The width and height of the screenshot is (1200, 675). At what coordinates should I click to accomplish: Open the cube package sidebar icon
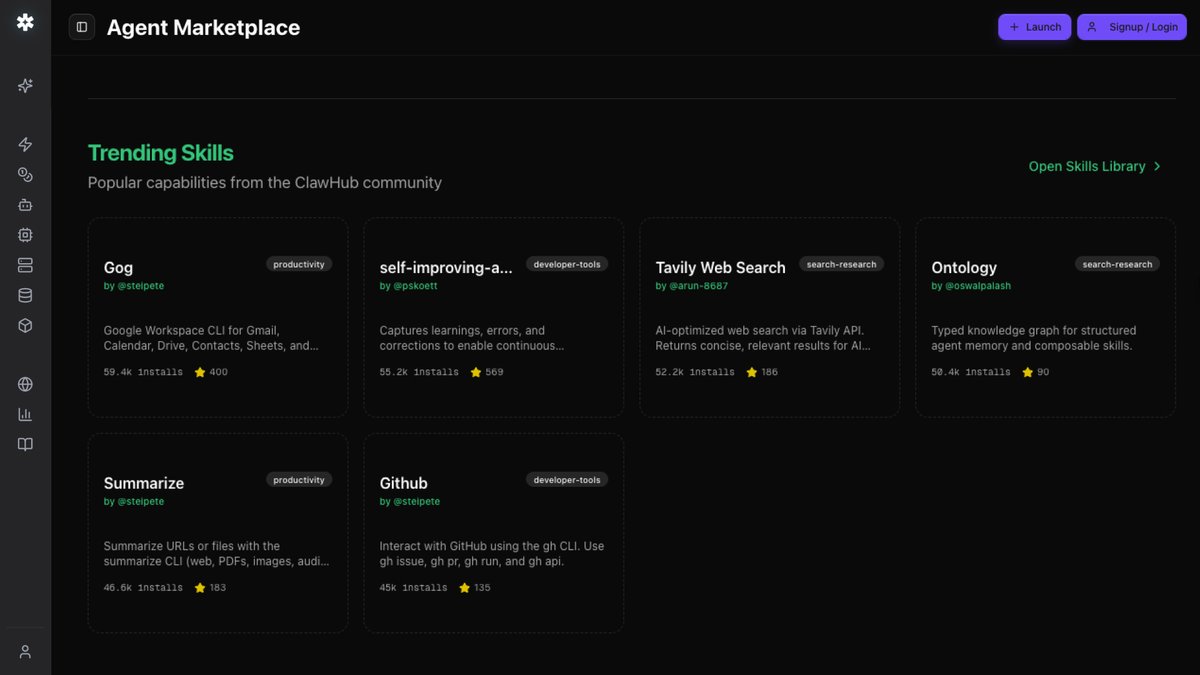25,325
